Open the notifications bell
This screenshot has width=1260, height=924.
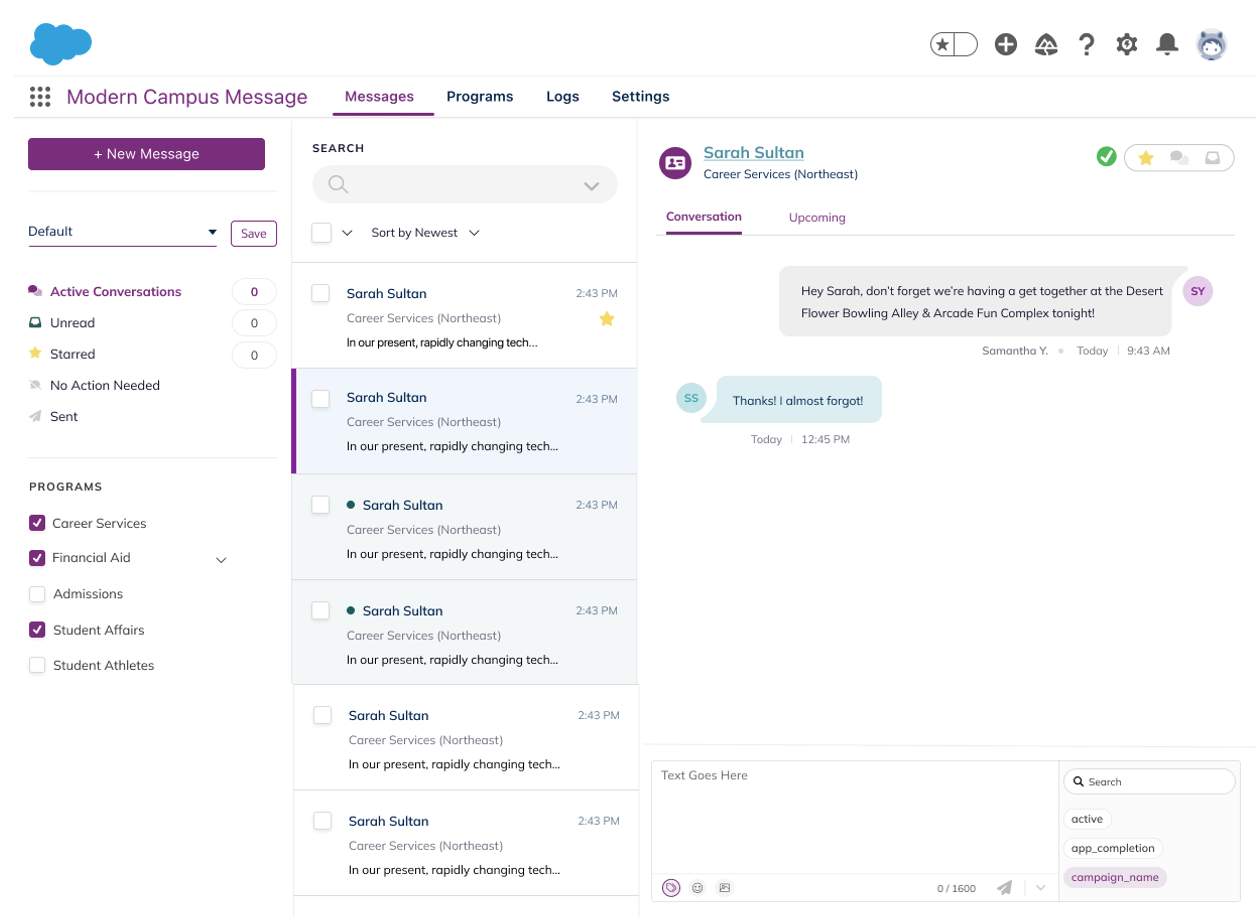pos(1167,44)
